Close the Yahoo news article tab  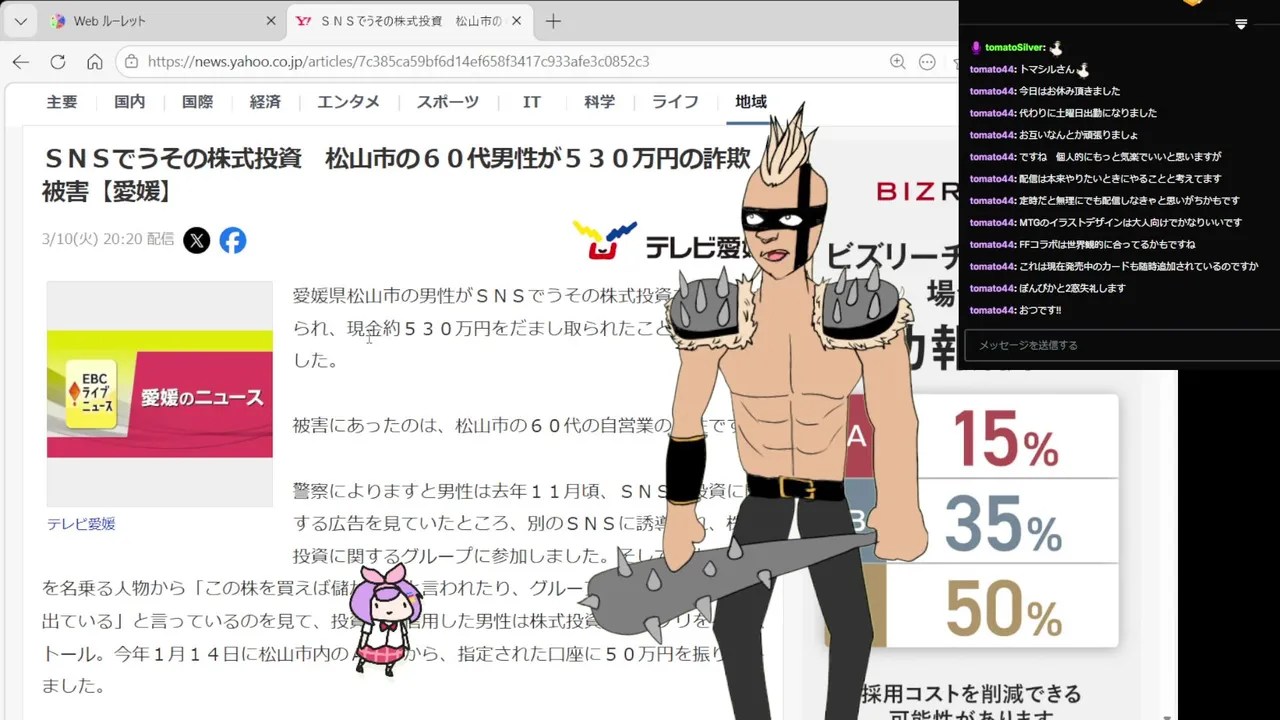[x=517, y=21]
